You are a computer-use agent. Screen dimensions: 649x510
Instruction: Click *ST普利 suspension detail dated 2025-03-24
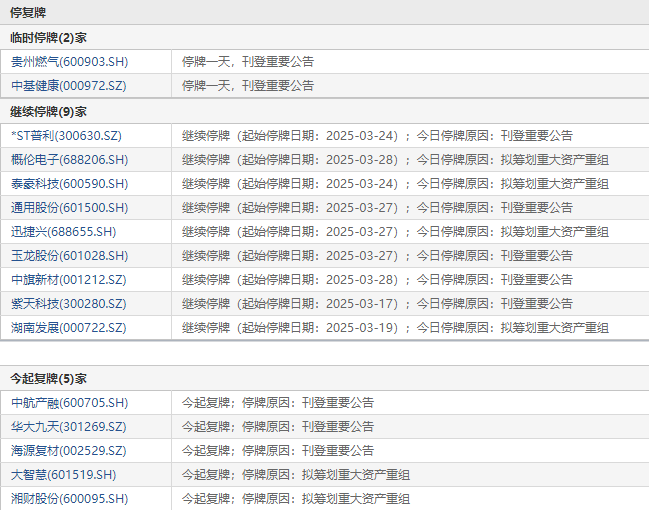[377, 136]
